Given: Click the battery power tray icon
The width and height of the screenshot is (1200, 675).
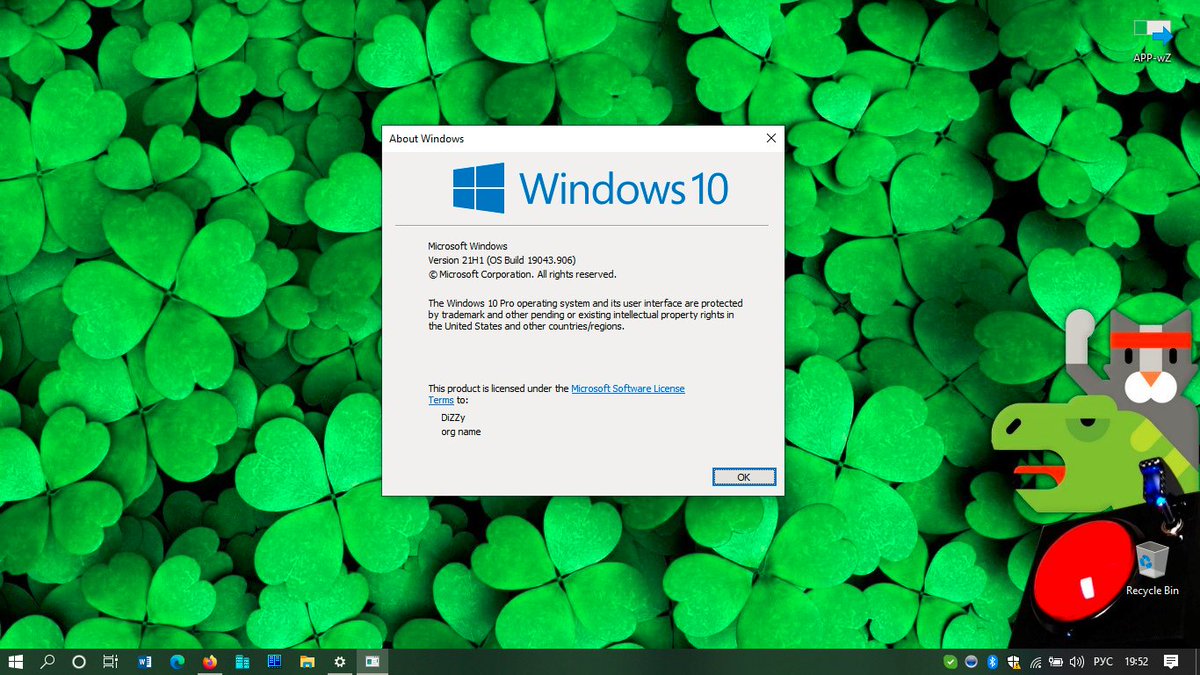Looking at the screenshot, I should (x=1056, y=661).
